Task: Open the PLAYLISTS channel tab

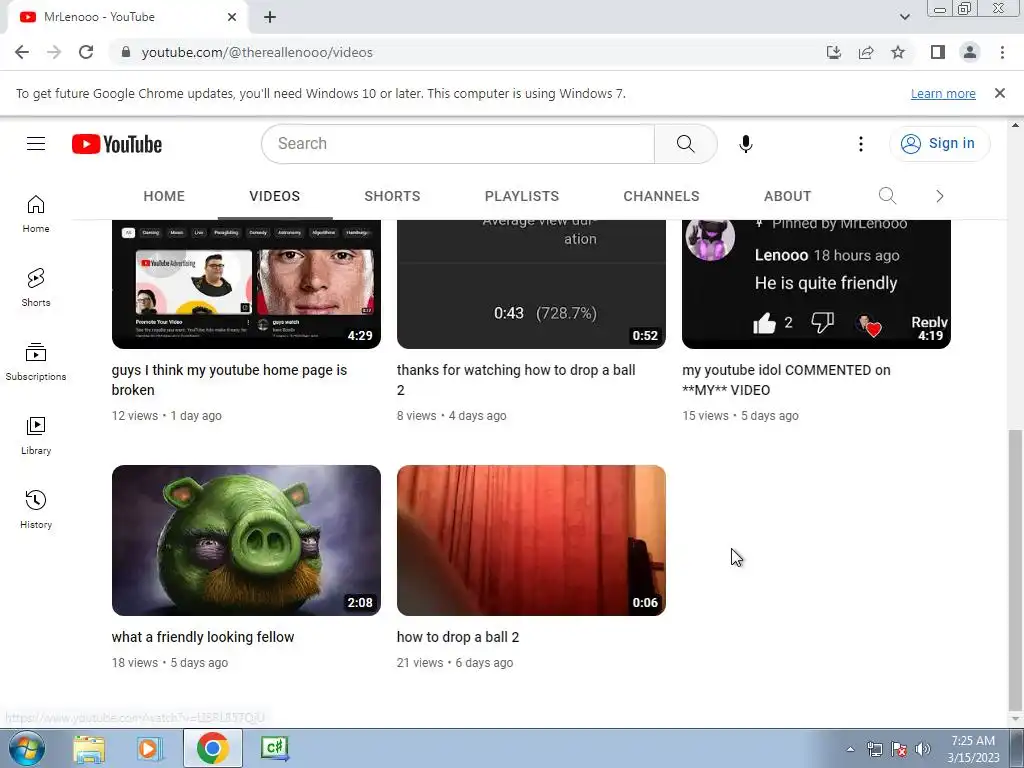Action: coord(522,196)
